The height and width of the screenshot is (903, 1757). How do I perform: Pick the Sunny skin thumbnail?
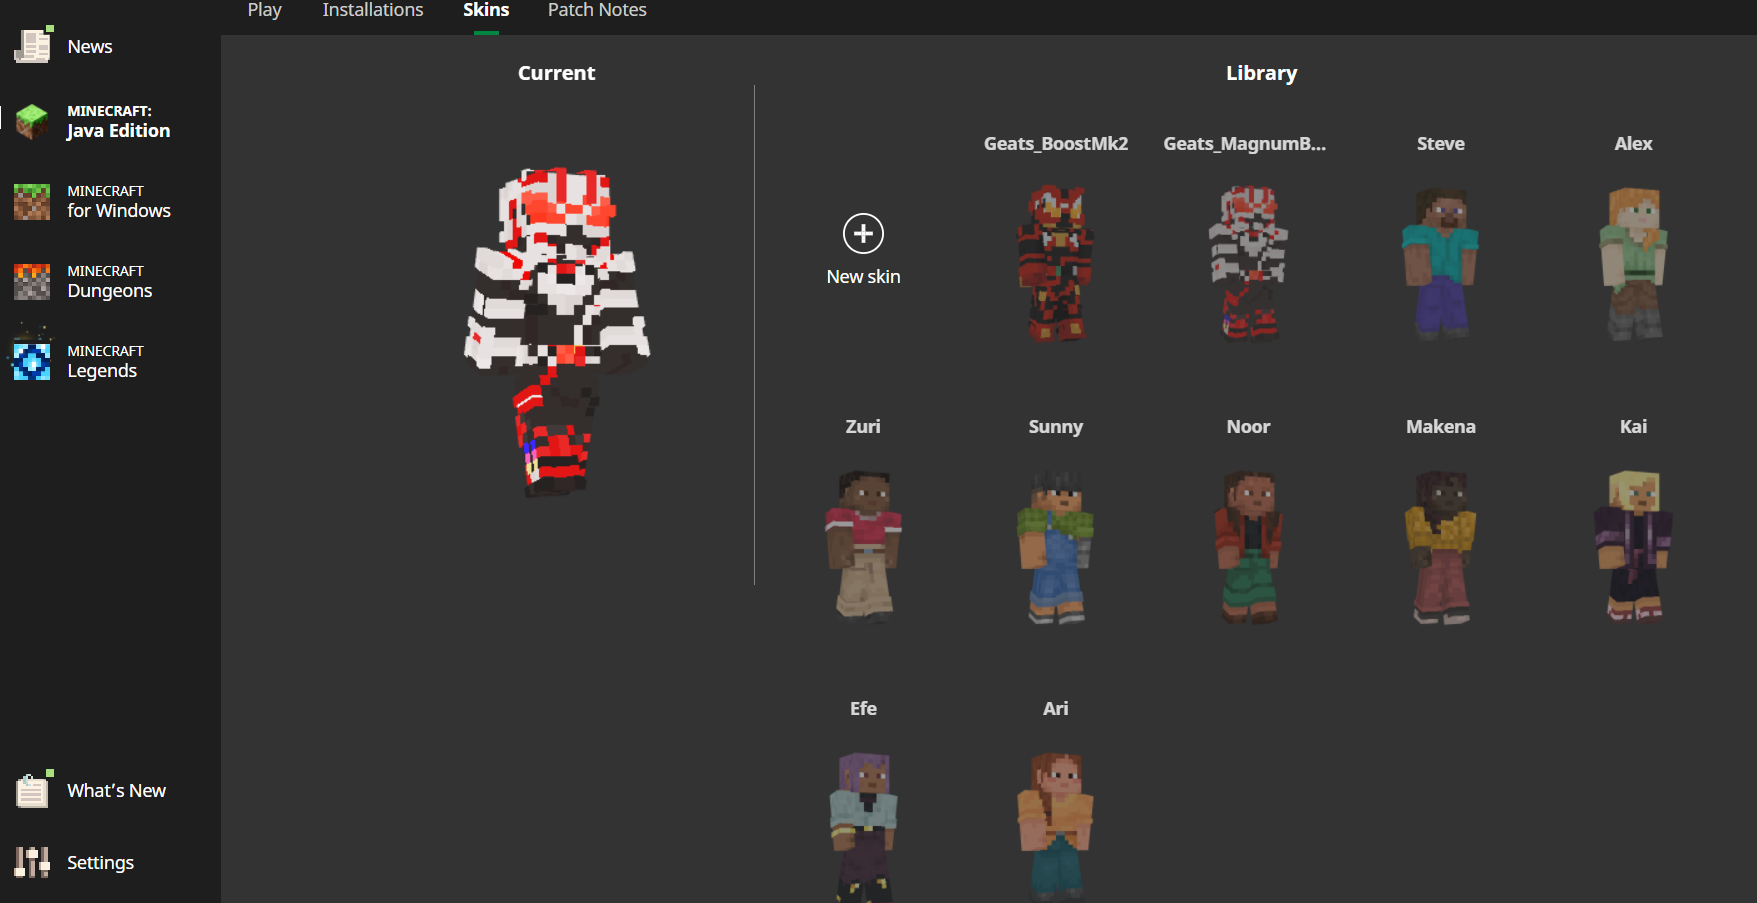1056,546
